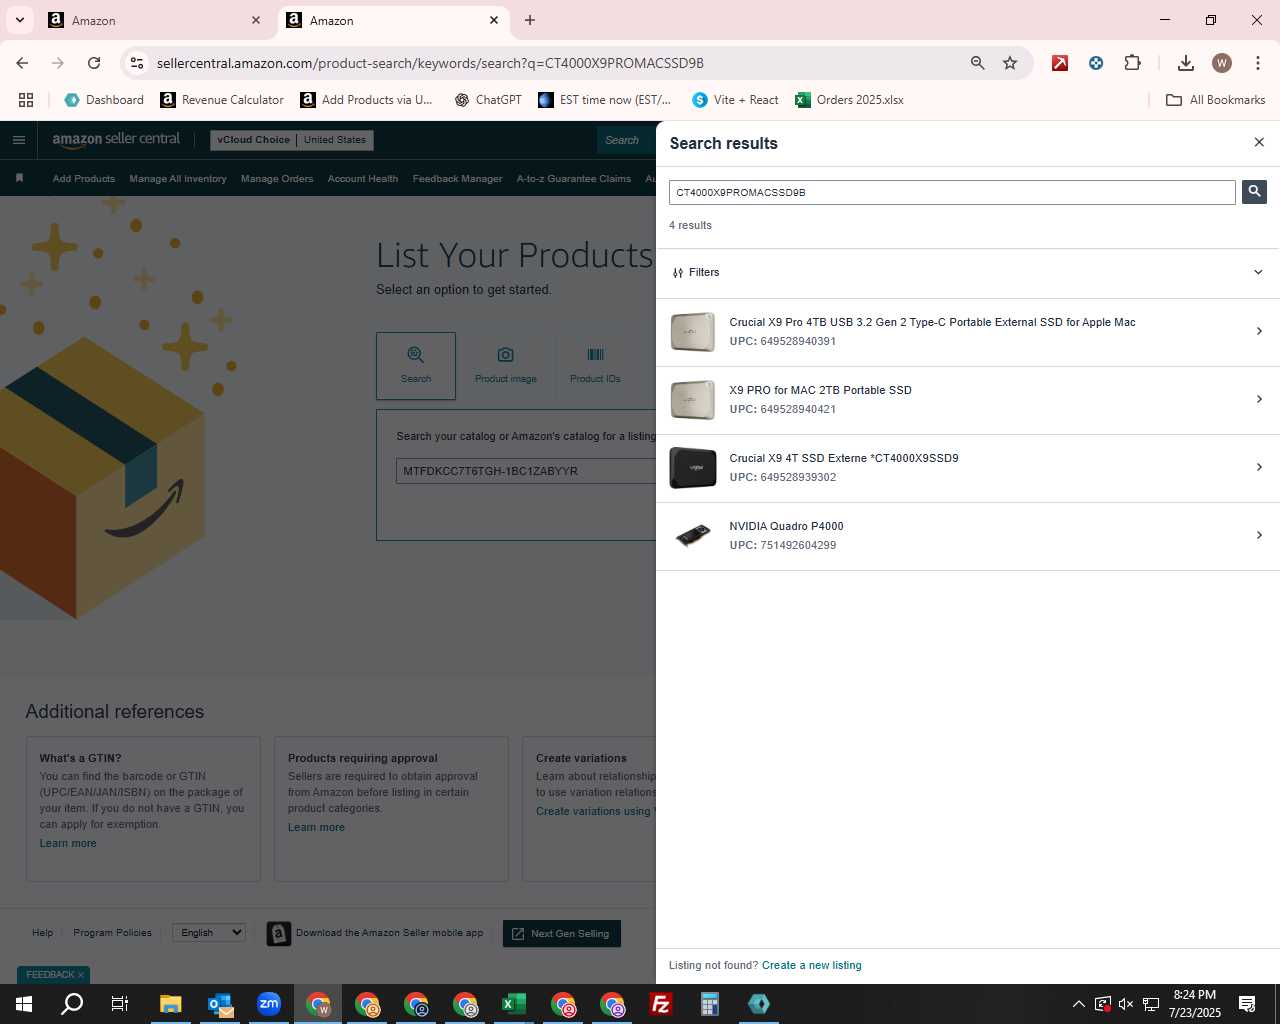Click browser back arrow
This screenshot has width=1280, height=1024.
(x=22, y=63)
